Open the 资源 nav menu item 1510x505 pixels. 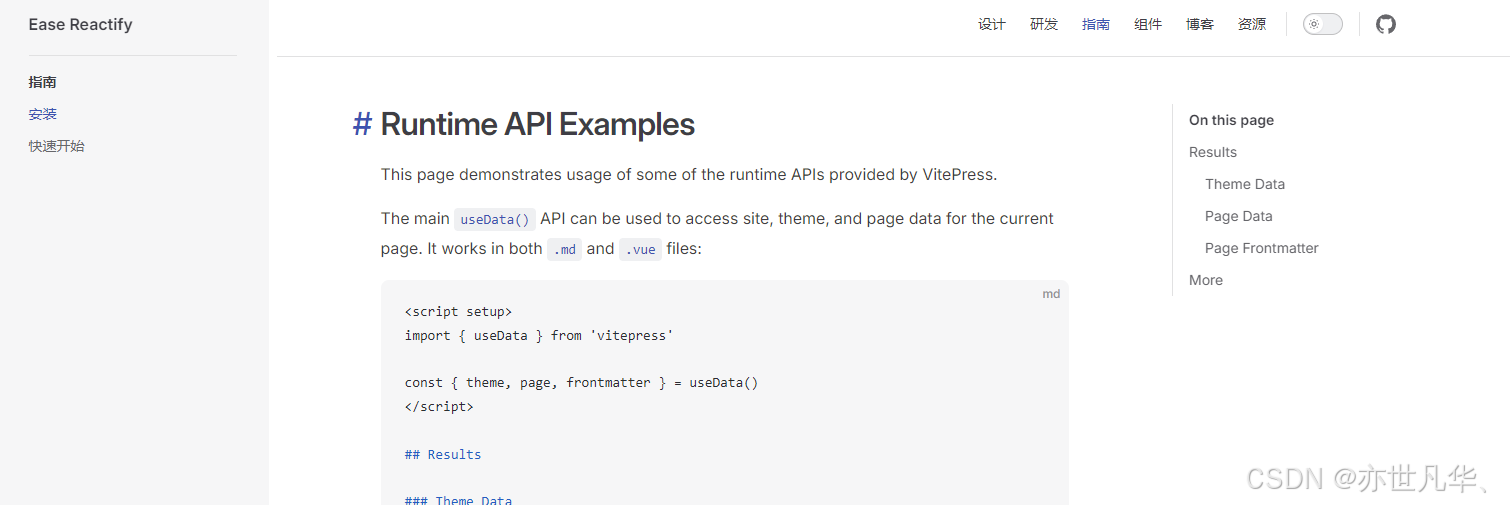pyautogui.click(x=1252, y=24)
